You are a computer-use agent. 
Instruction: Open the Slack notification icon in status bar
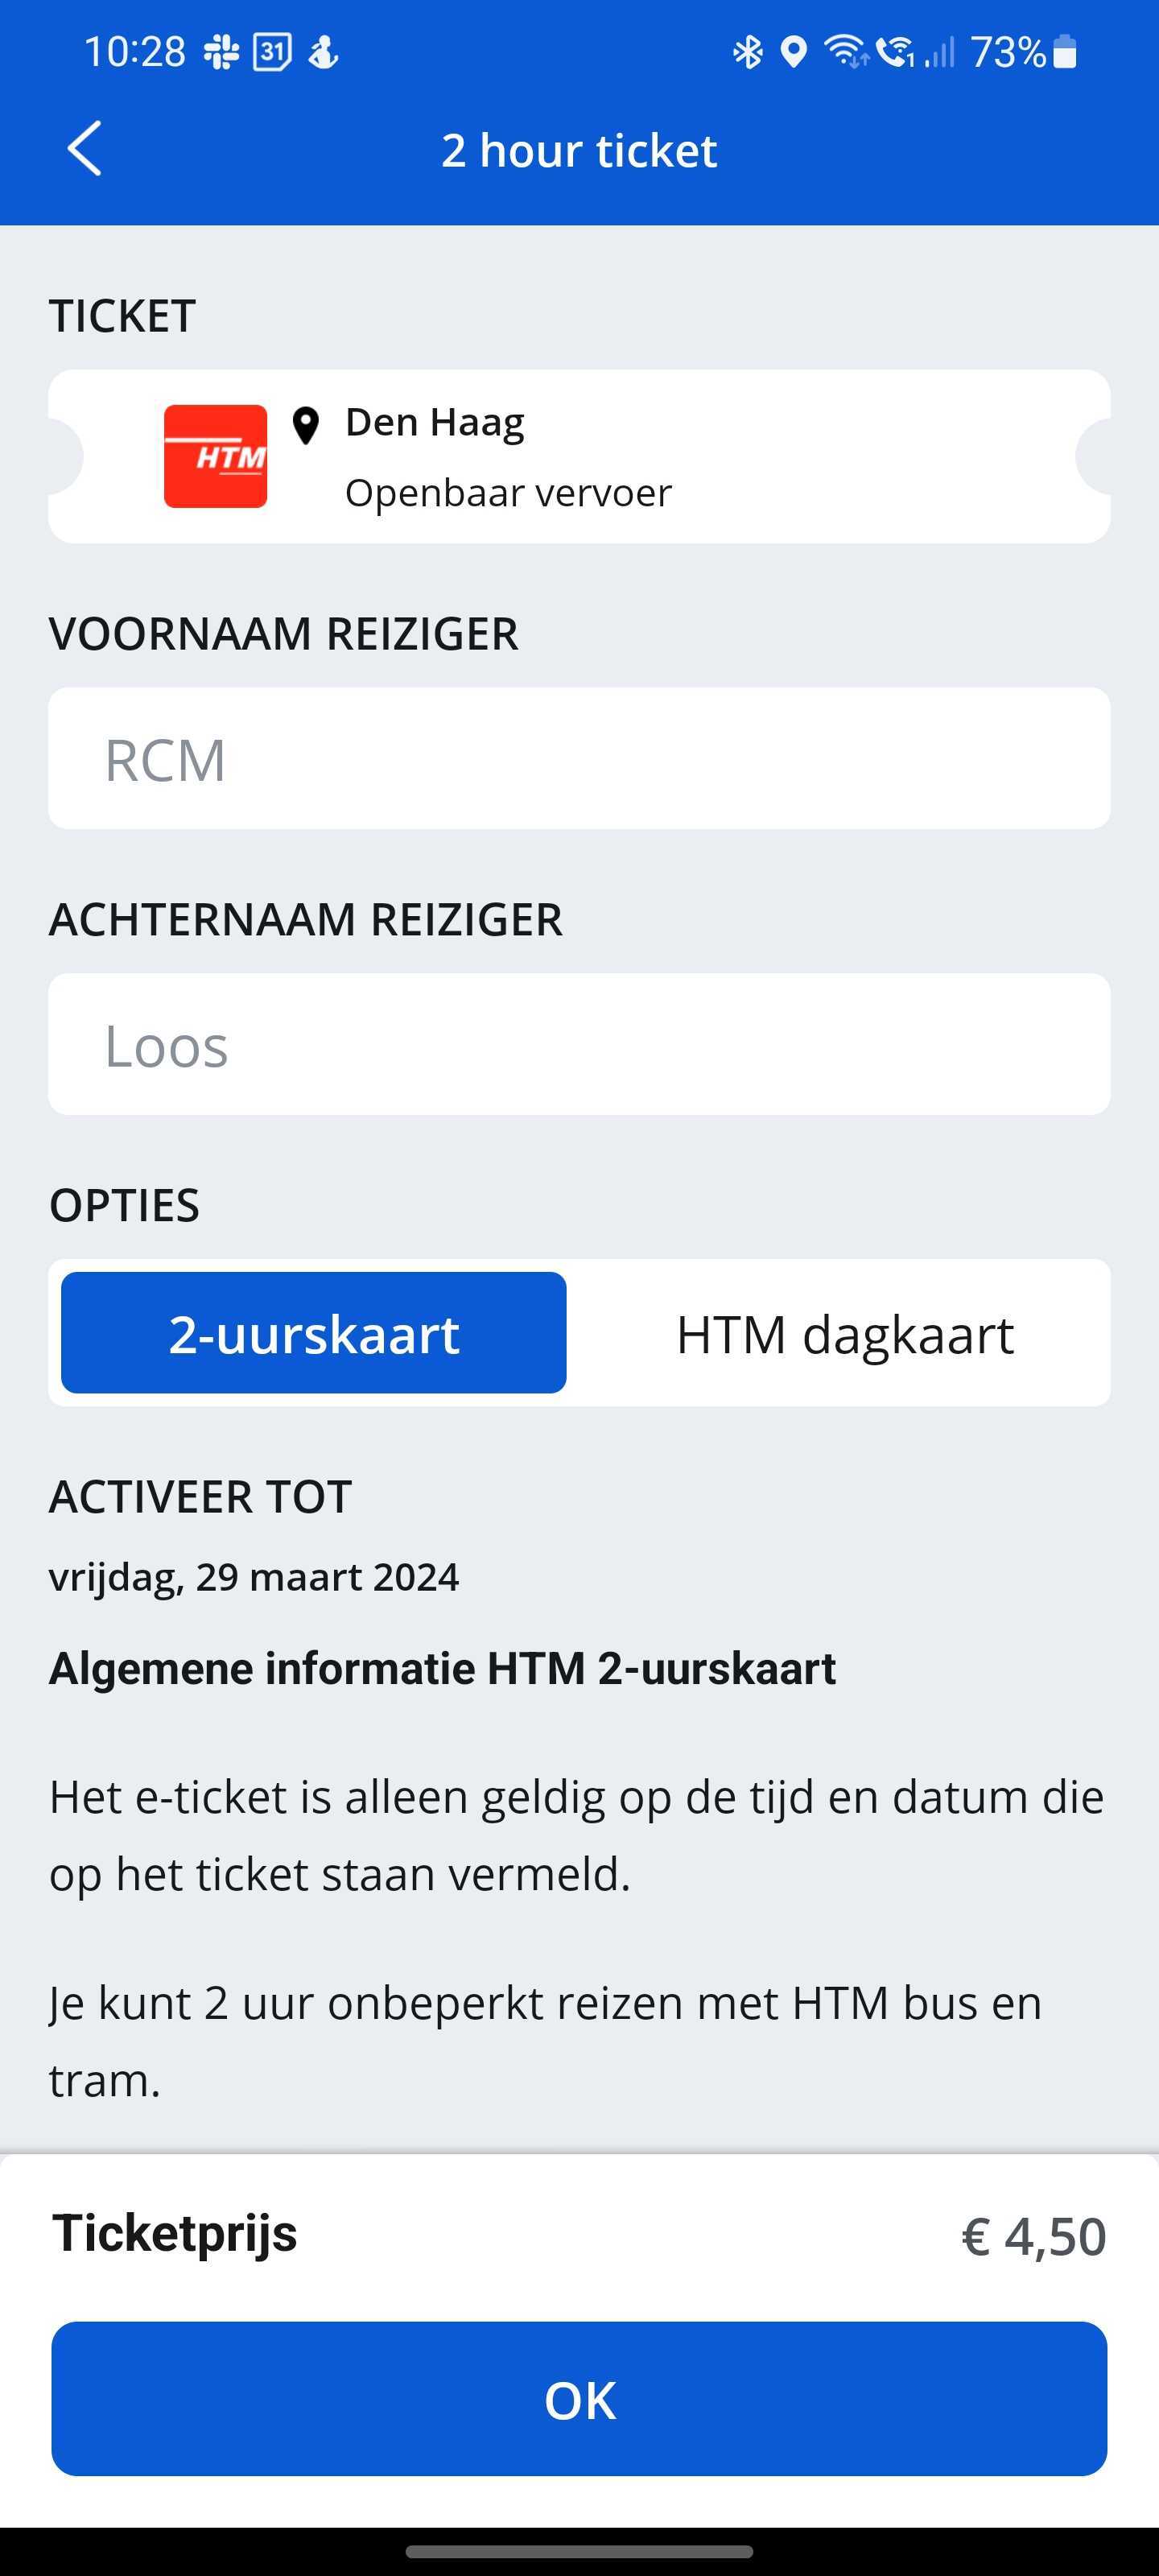222,52
